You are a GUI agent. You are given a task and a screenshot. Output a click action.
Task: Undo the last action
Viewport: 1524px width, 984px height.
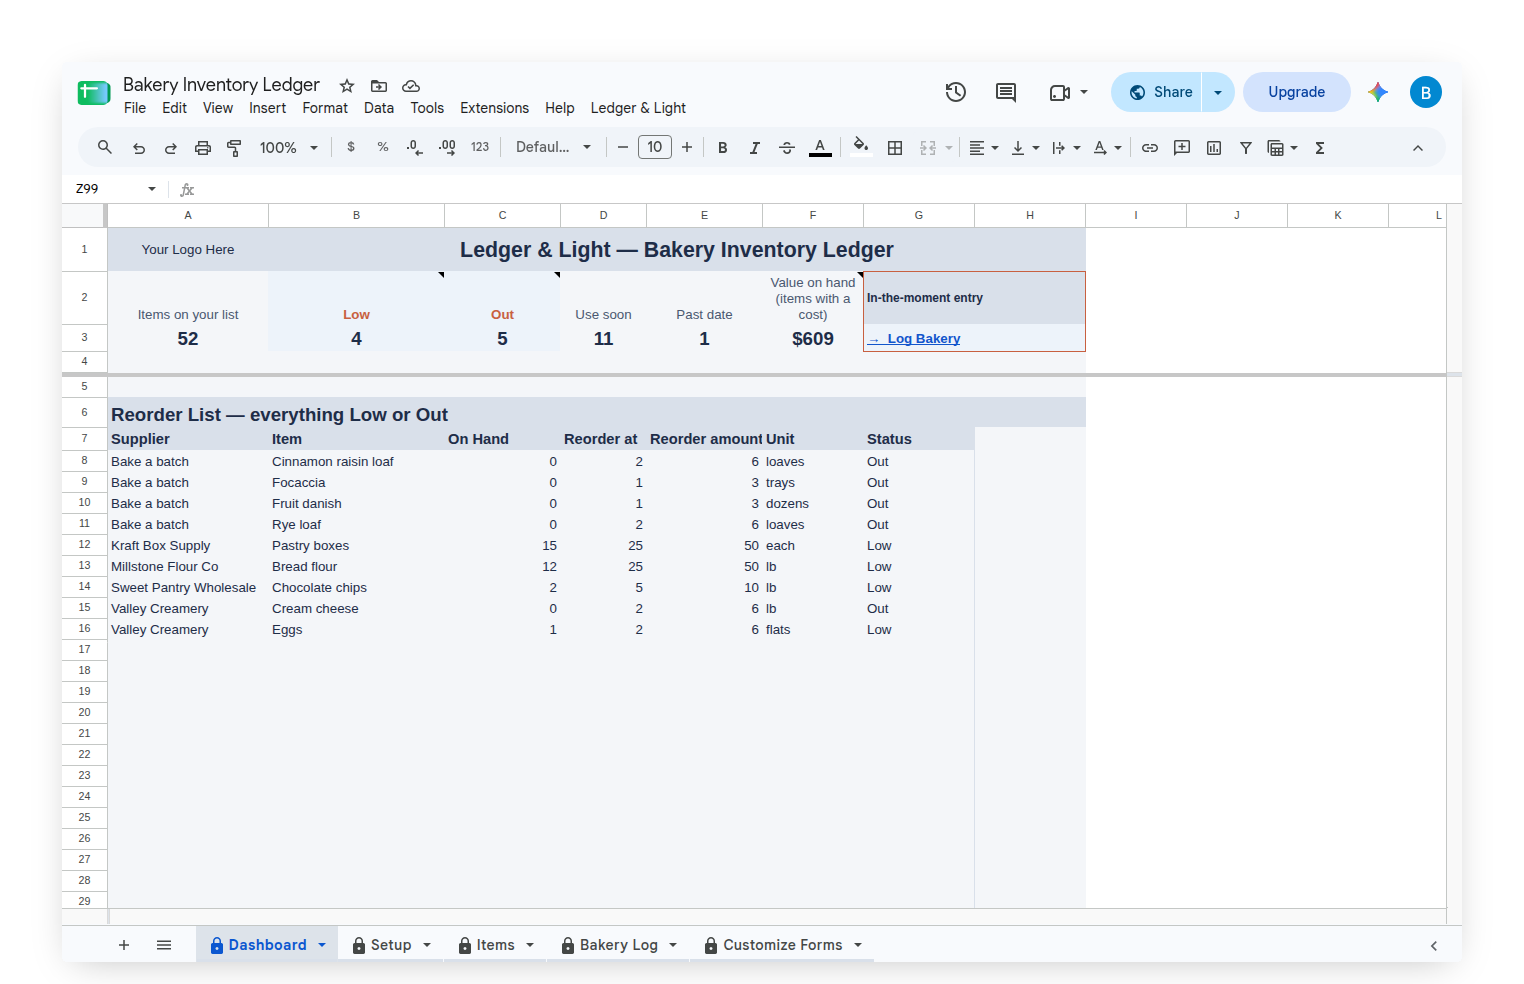click(x=139, y=148)
